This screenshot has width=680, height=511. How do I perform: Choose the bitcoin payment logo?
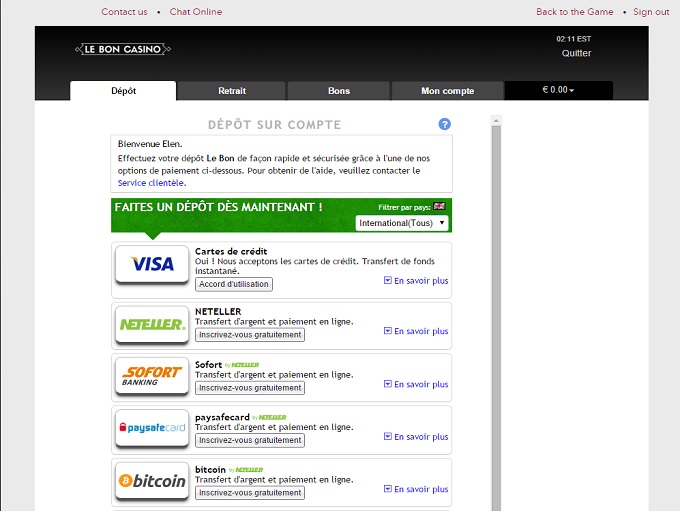click(151, 481)
